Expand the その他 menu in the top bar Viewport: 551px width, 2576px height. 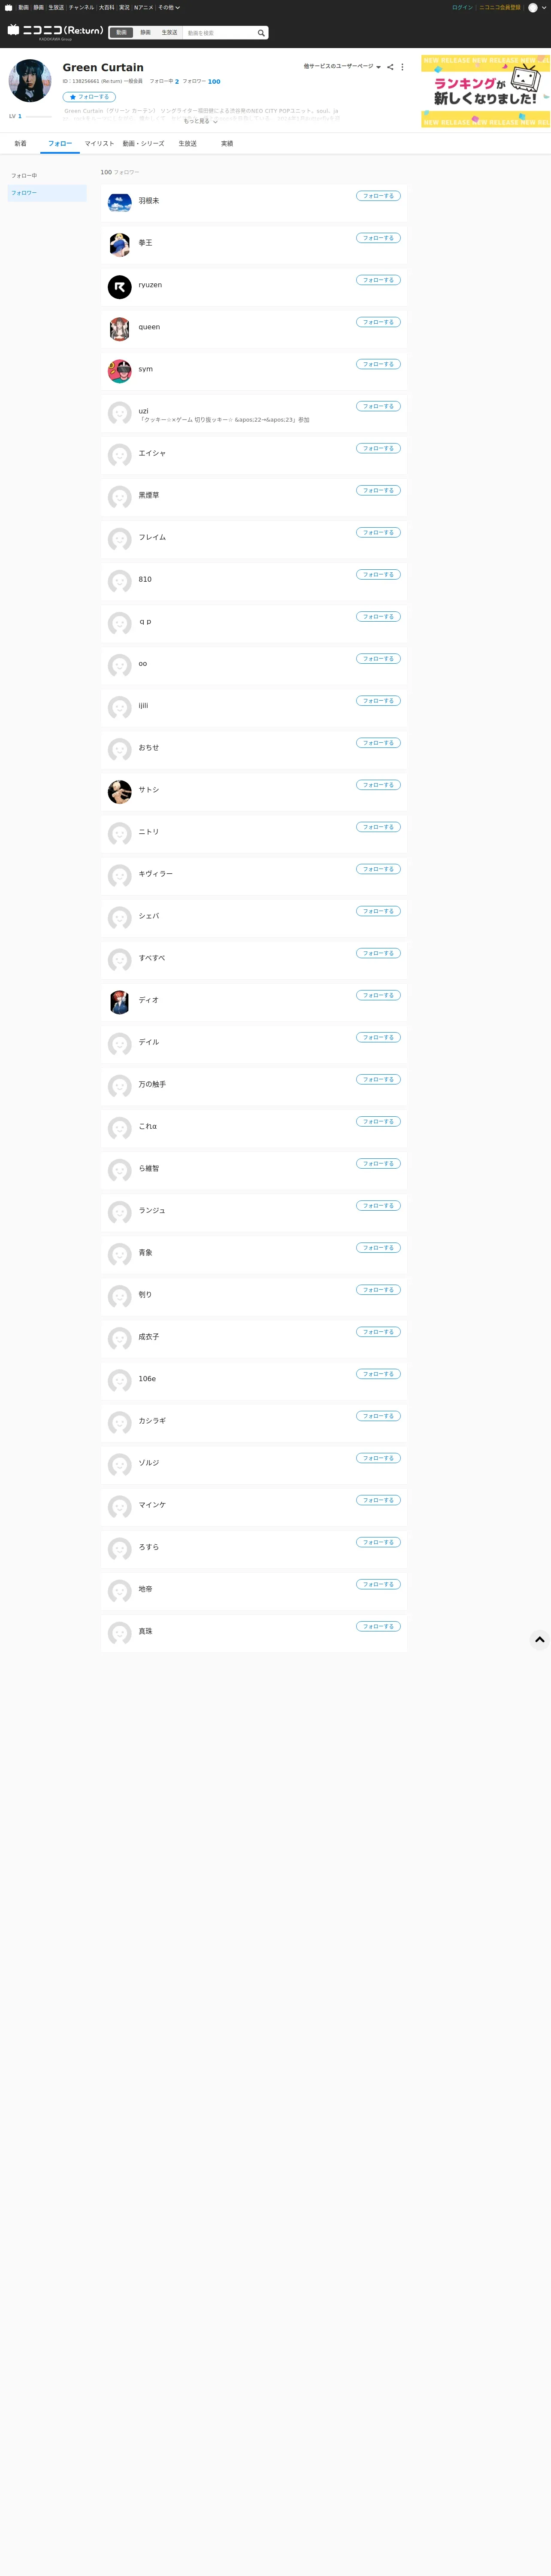click(x=169, y=7)
